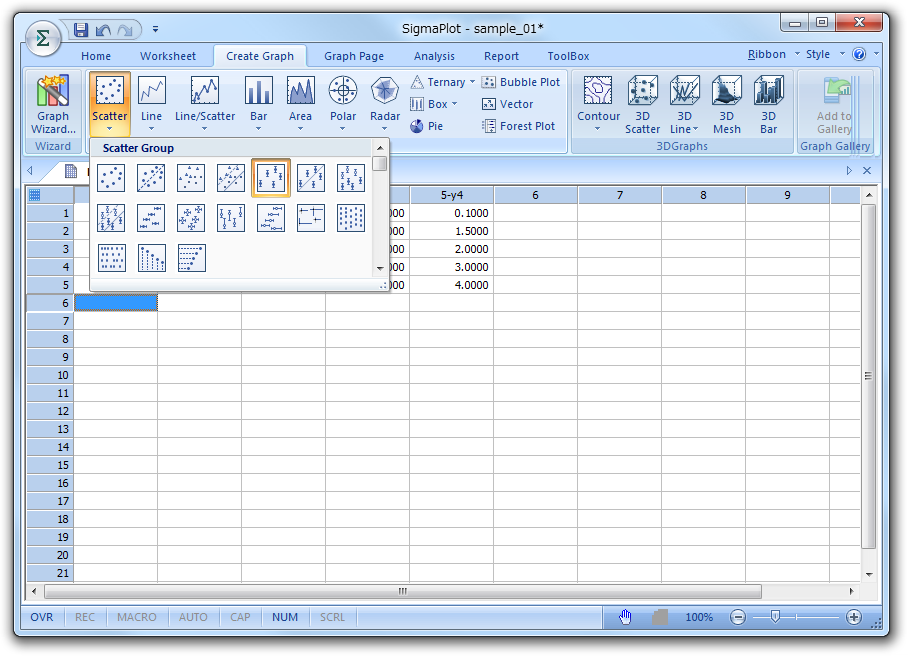Switch to the Worksheet tab
The width and height of the screenshot is (908, 656).
(168, 56)
